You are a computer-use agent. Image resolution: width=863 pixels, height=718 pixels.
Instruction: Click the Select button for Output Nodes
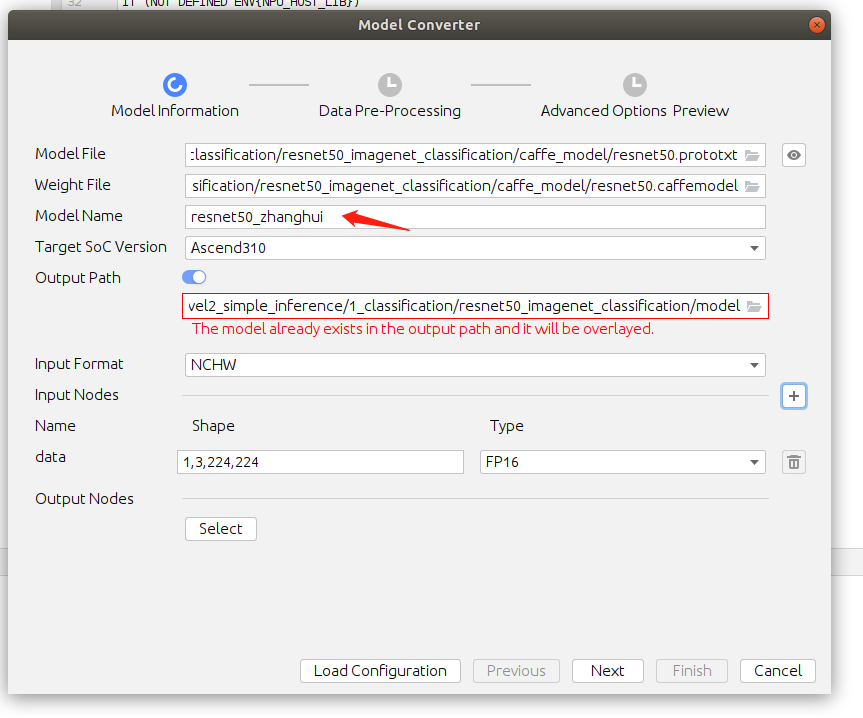[x=221, y=529]
